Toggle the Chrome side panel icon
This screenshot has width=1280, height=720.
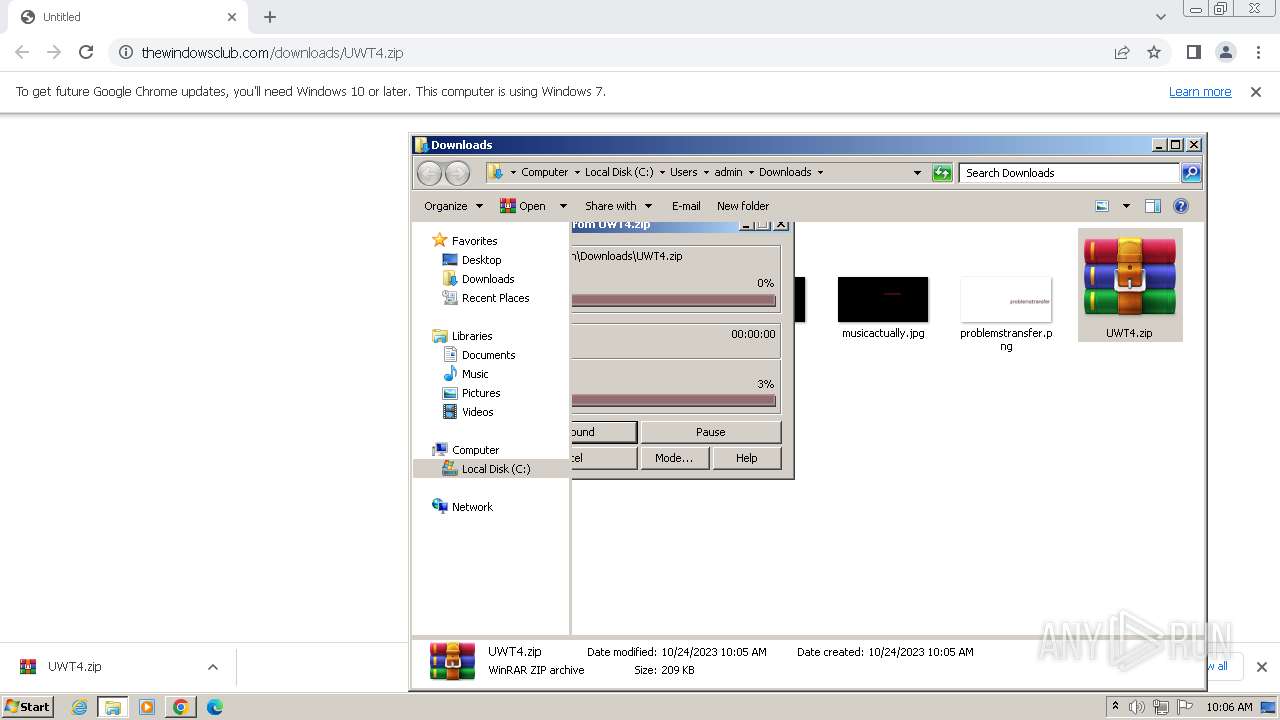coord(1193,52)
